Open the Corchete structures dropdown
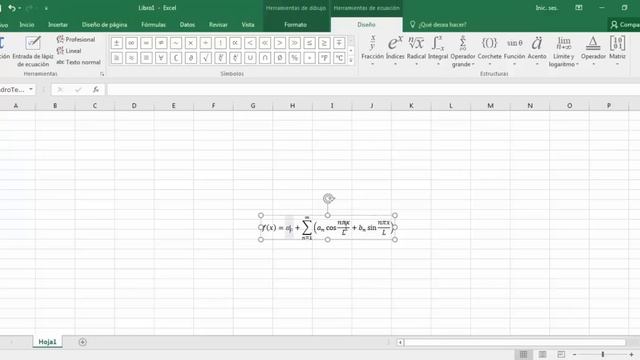Screen dimensions: 640x360 [x=489, y=51]
